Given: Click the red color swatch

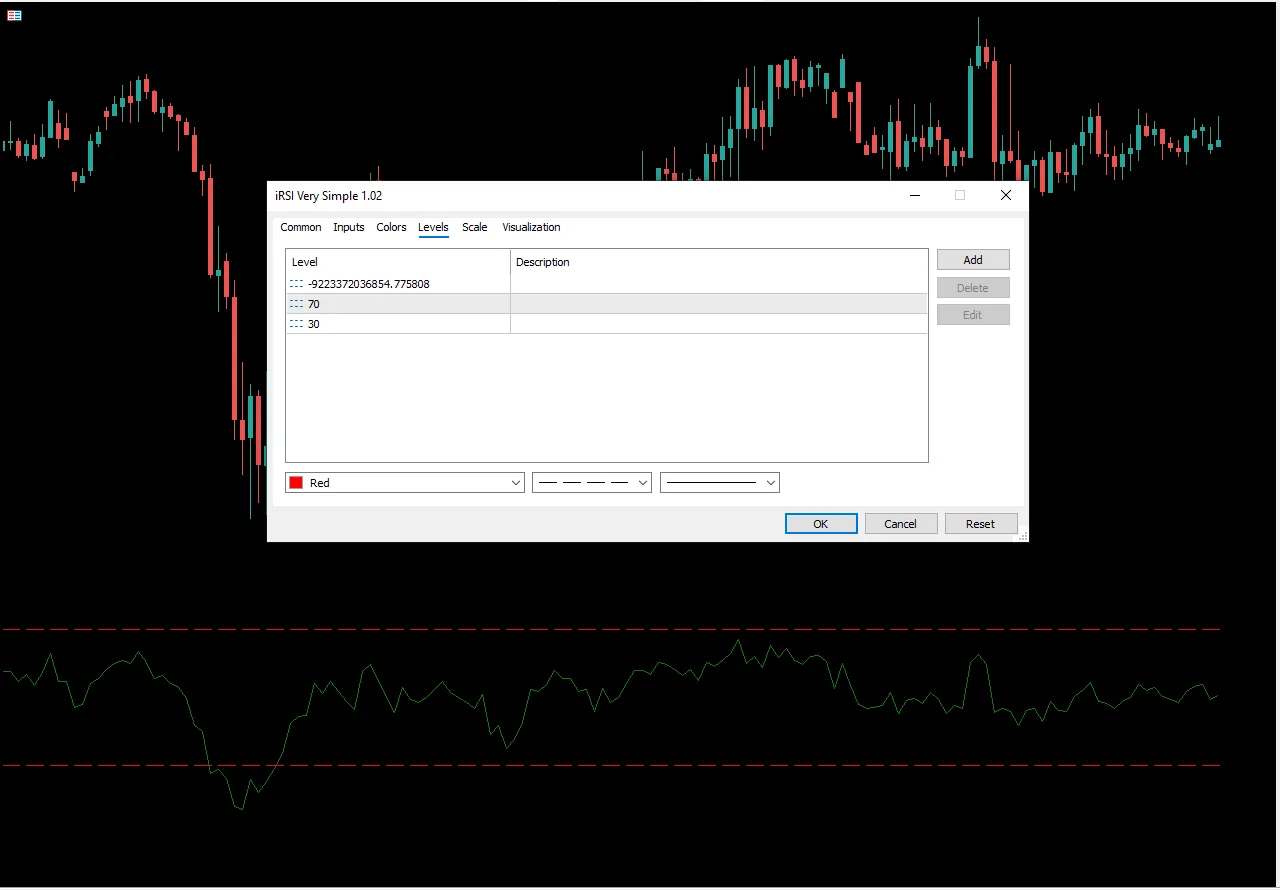Looking at the screenshot, I should click(296, 483).
